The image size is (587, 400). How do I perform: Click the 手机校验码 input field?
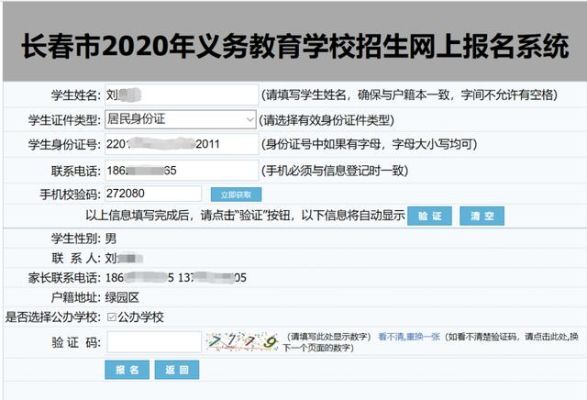tap(153, 194)
